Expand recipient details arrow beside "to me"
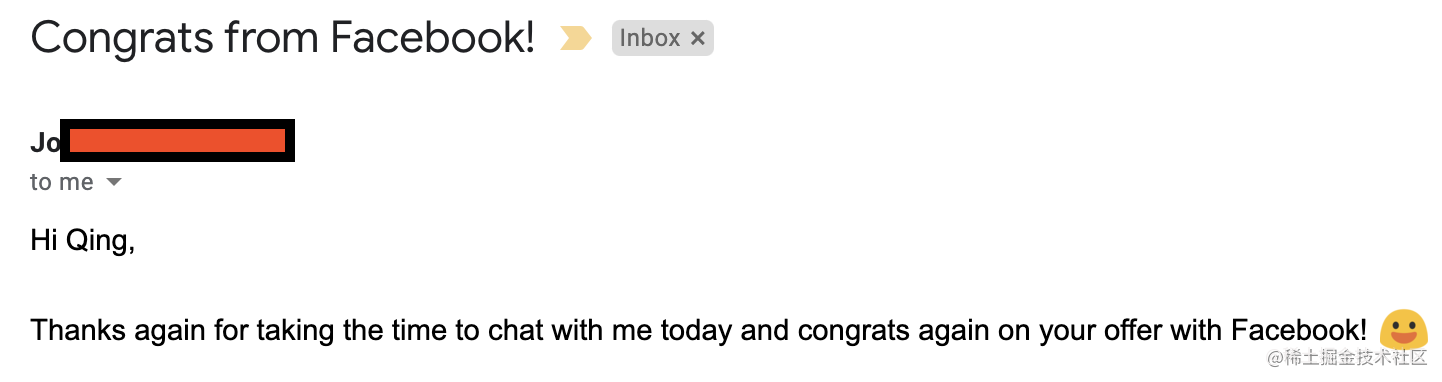1442x382 pixels. click(114, 182)
